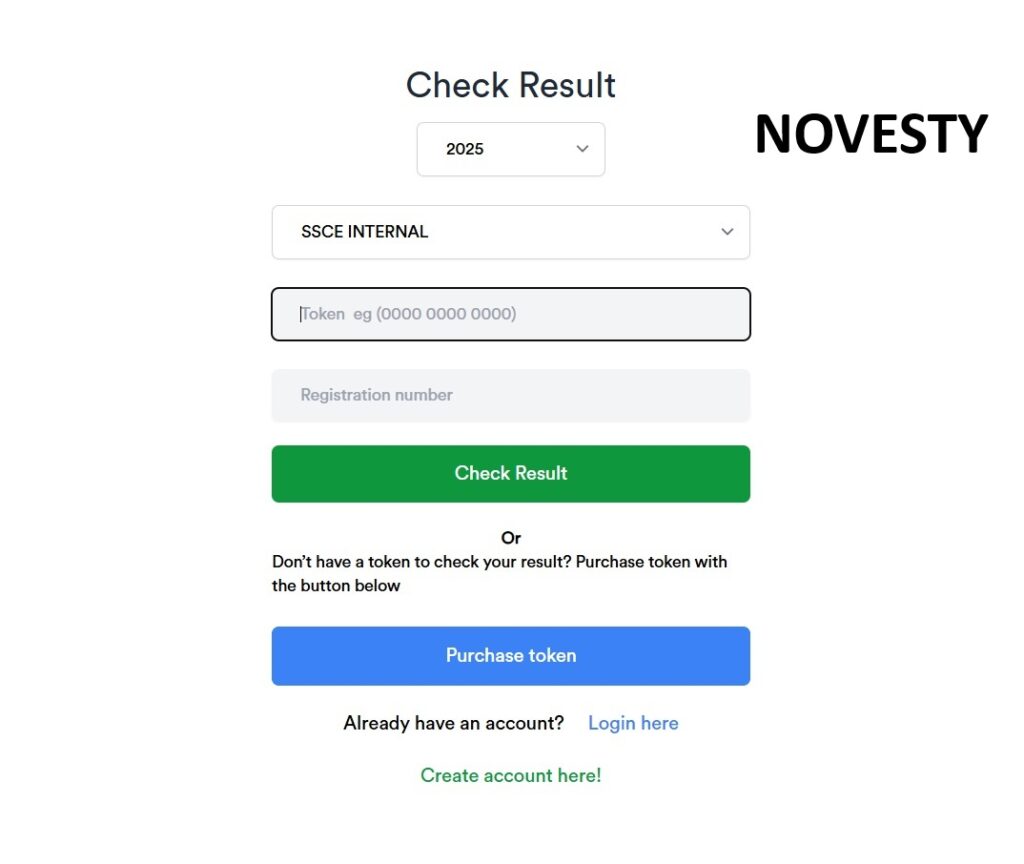Click the chevron on the year dropdown

click(581, 148)
